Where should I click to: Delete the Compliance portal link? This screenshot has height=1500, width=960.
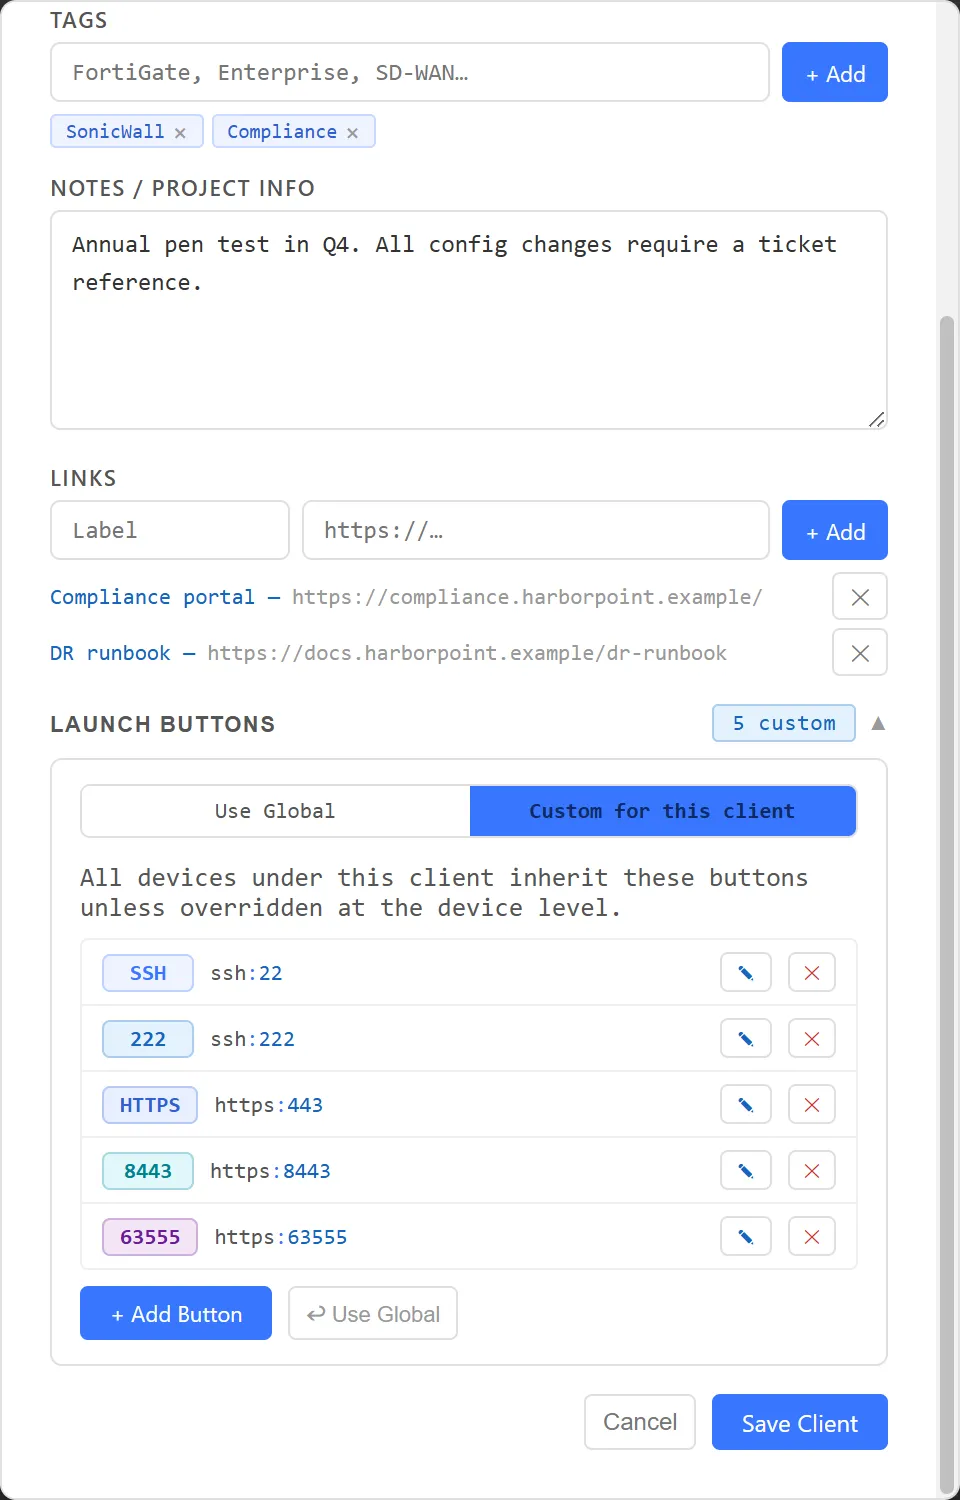tap(860, 597)
